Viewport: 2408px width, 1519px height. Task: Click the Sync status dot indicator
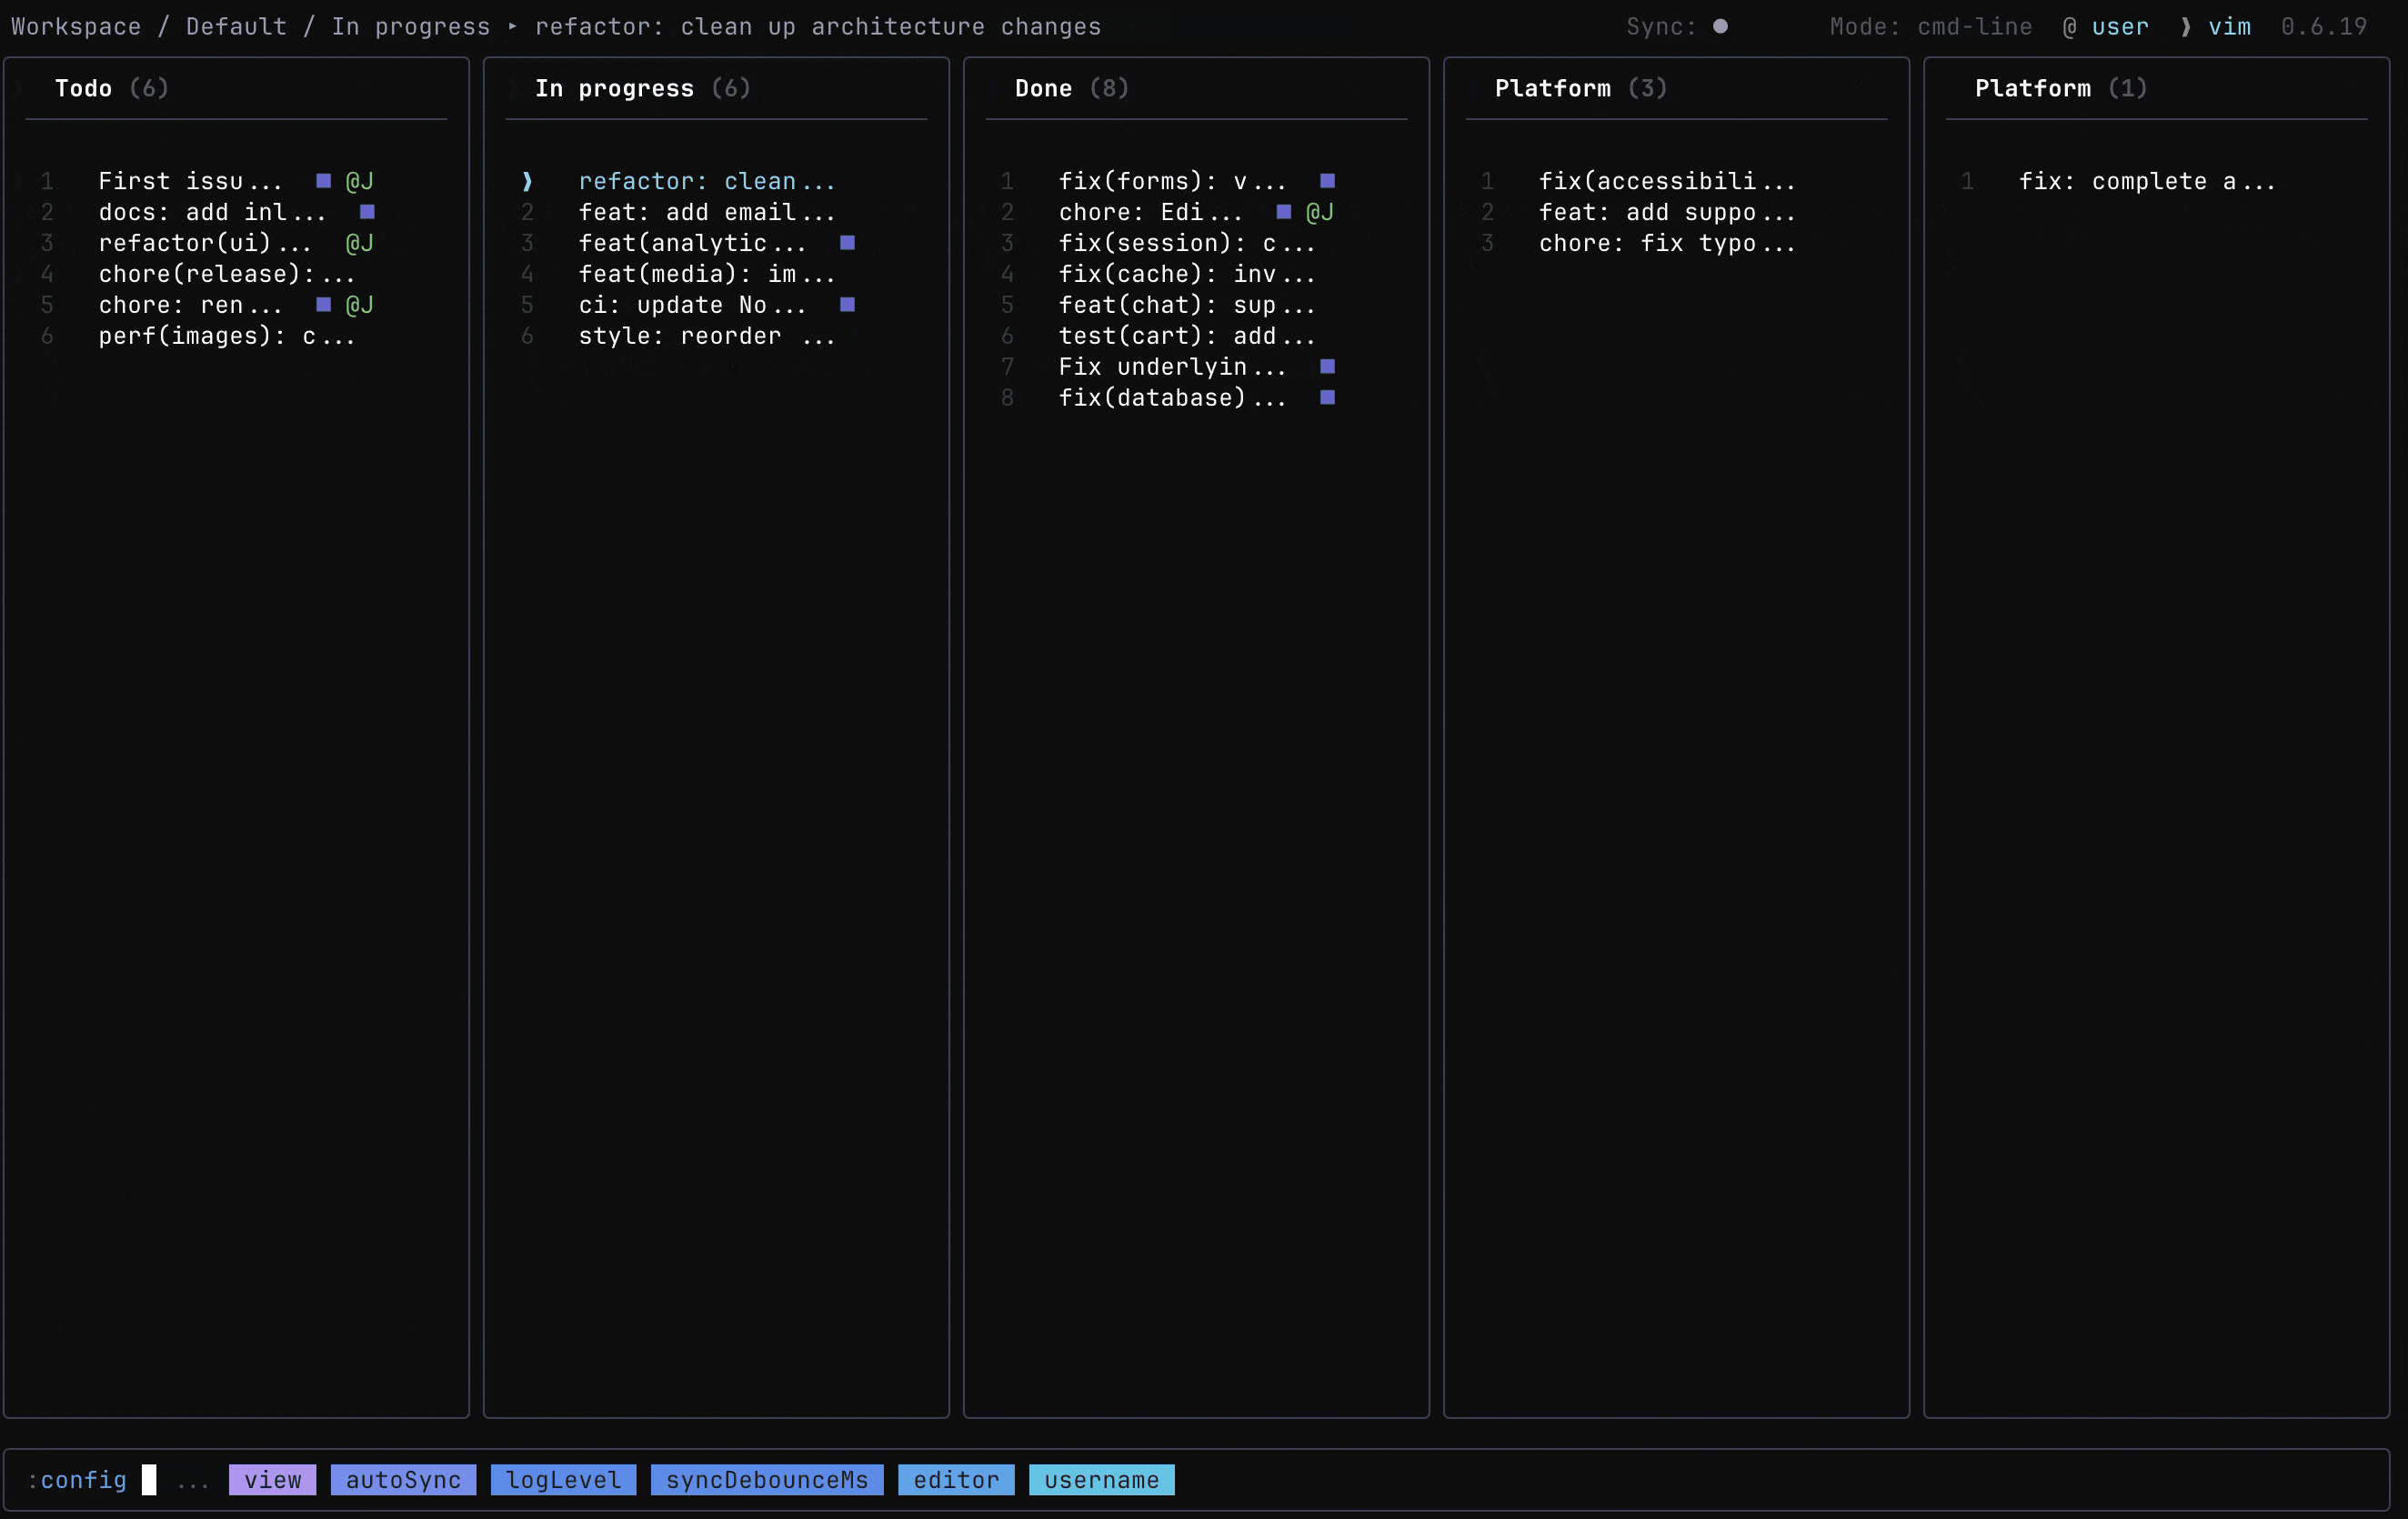coord(1720,27)
